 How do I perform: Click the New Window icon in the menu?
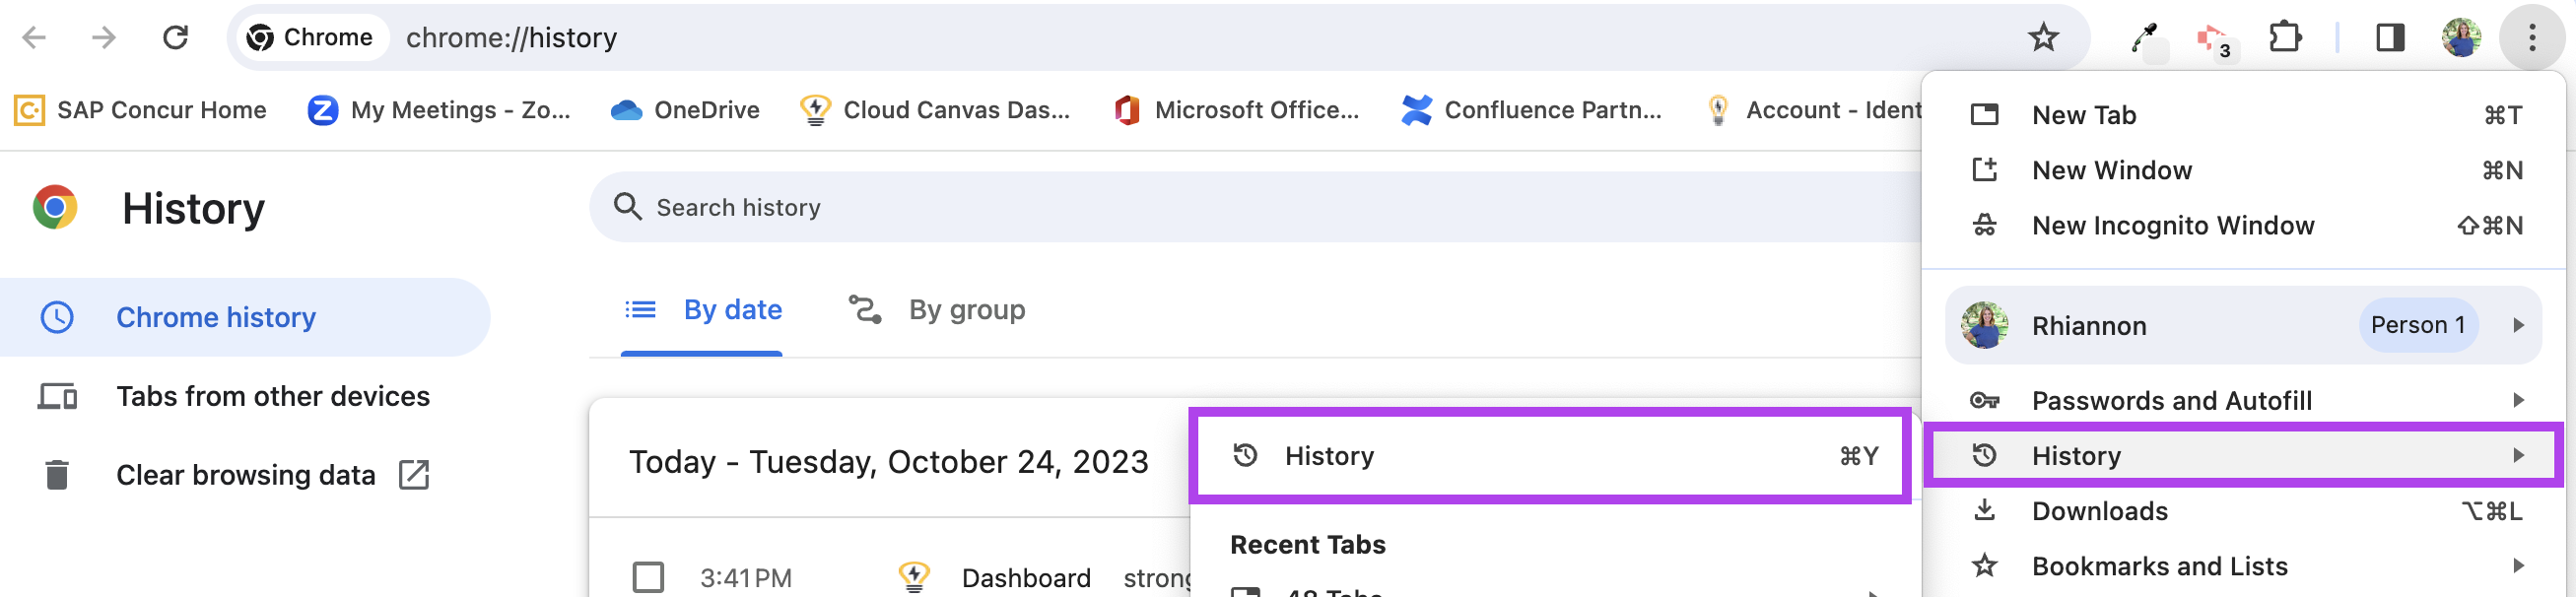[1984, 170]
